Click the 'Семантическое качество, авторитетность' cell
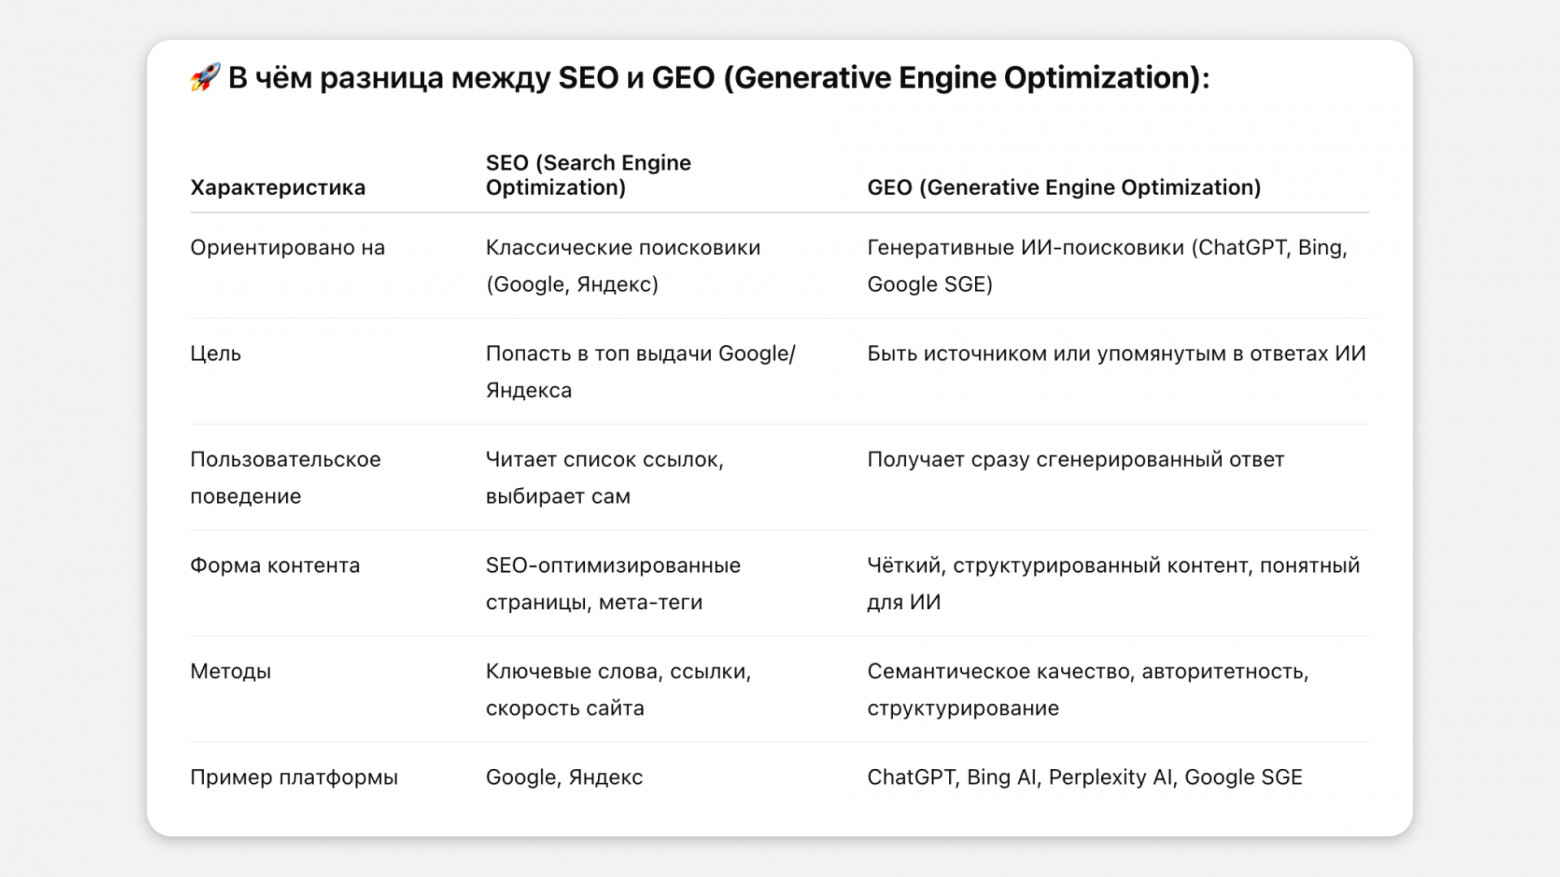Screen dimensions: 1560x877 pyautogui.click(x=1087, y=689)
